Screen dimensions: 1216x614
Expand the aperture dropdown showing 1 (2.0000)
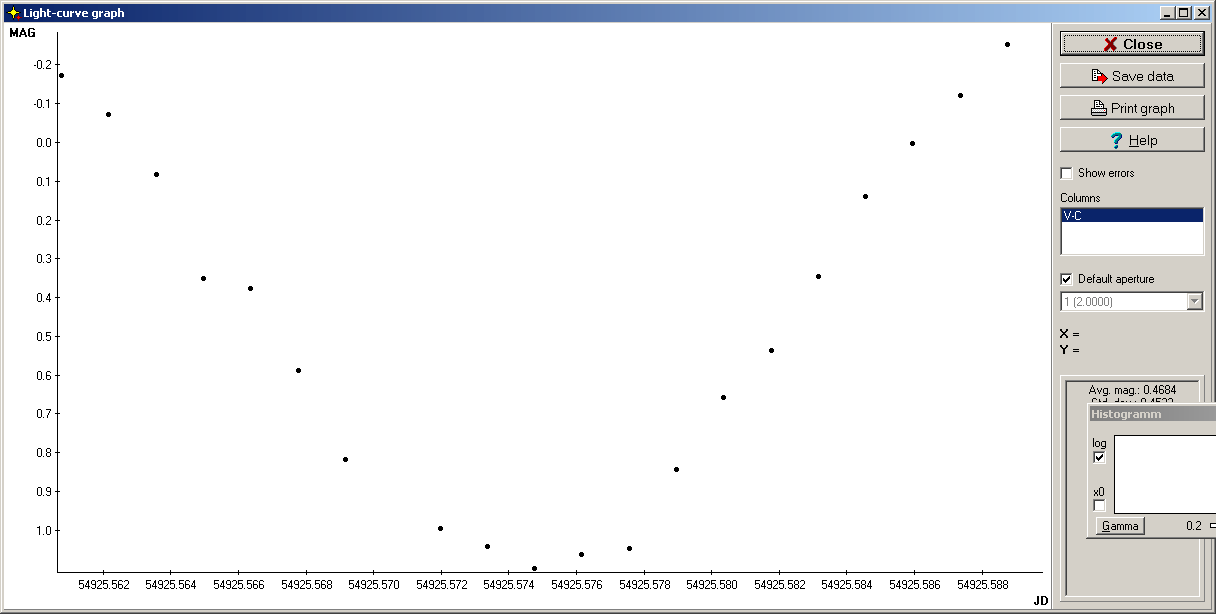click(x=1194, y=301)
